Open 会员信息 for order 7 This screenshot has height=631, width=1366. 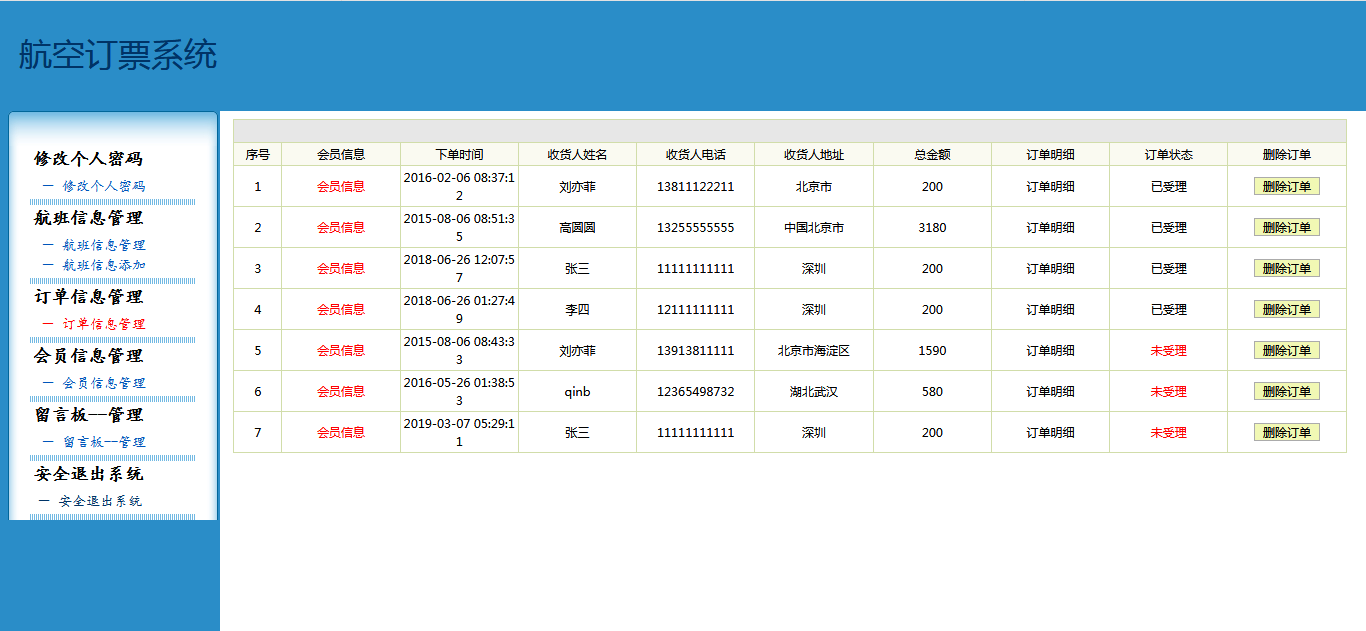pyautogui.click(x=341, y=433)
